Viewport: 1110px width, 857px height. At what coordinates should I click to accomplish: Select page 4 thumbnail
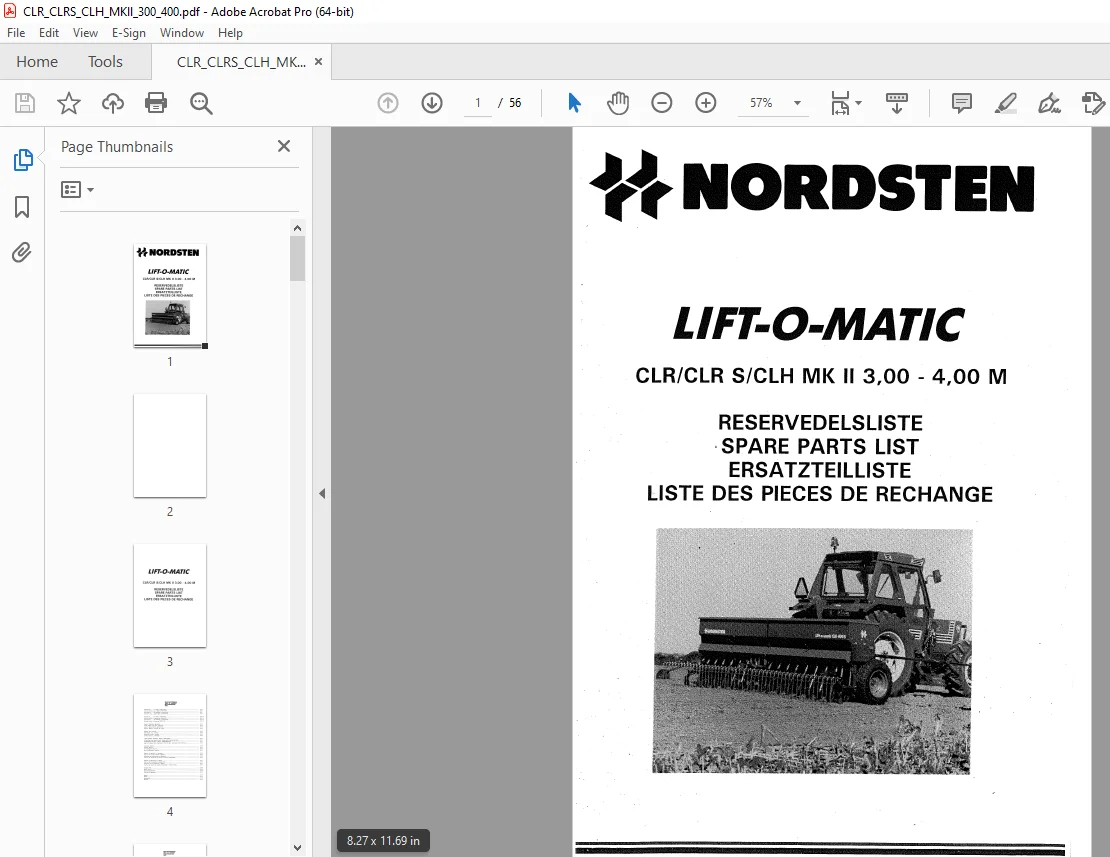[170, 745]
